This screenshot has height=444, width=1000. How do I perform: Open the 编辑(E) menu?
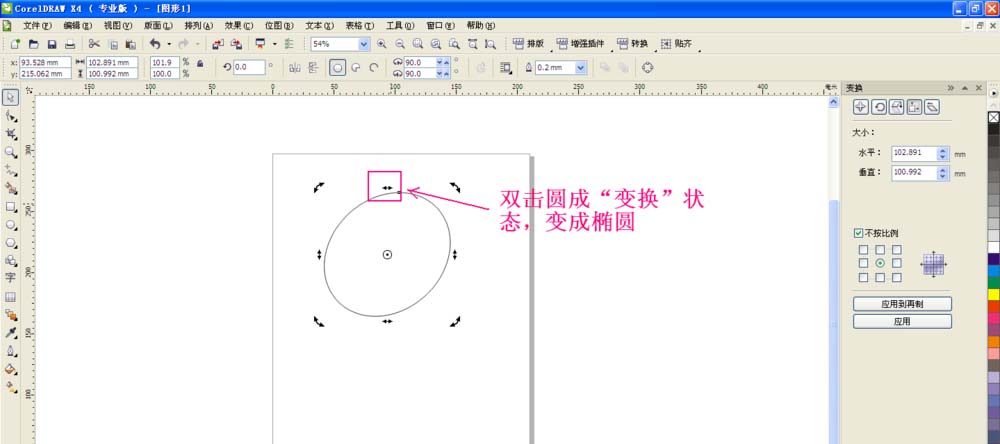tap(78, 26)
